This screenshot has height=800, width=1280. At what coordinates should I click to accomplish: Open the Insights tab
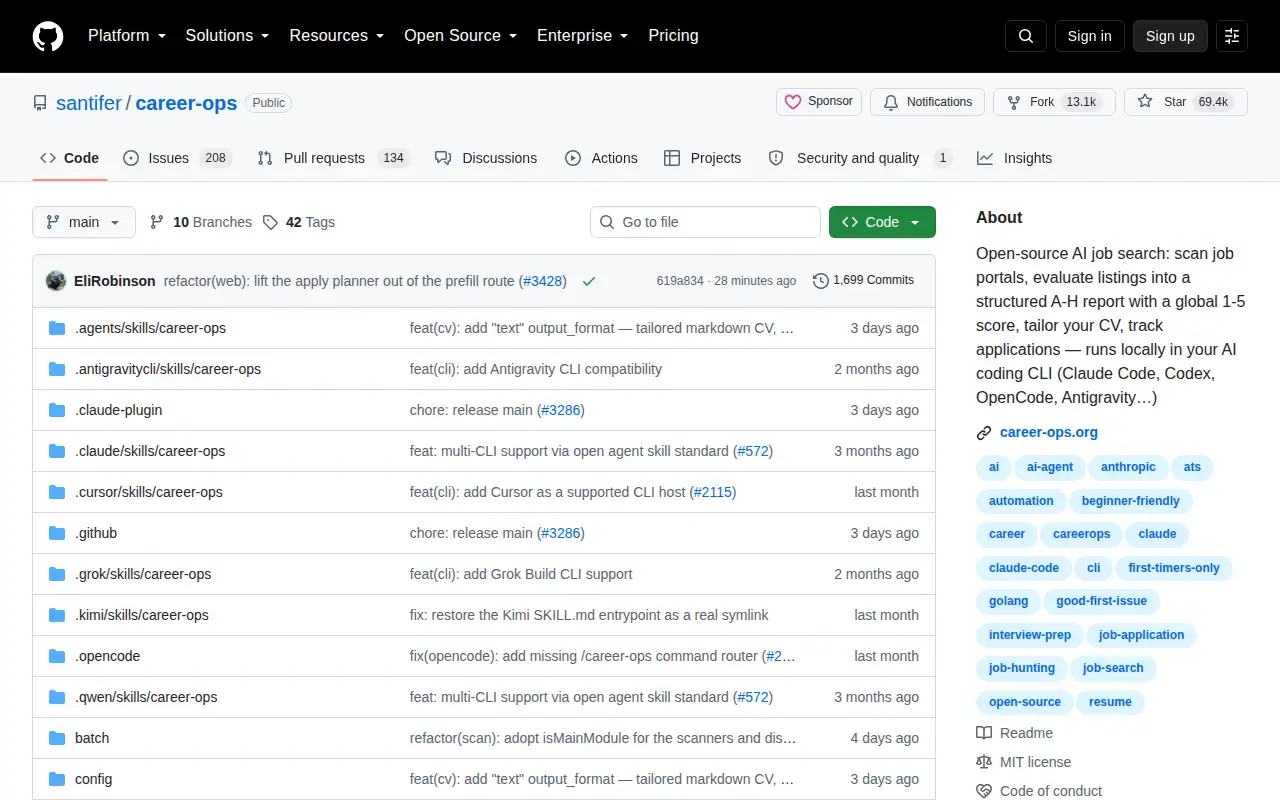1015,158
